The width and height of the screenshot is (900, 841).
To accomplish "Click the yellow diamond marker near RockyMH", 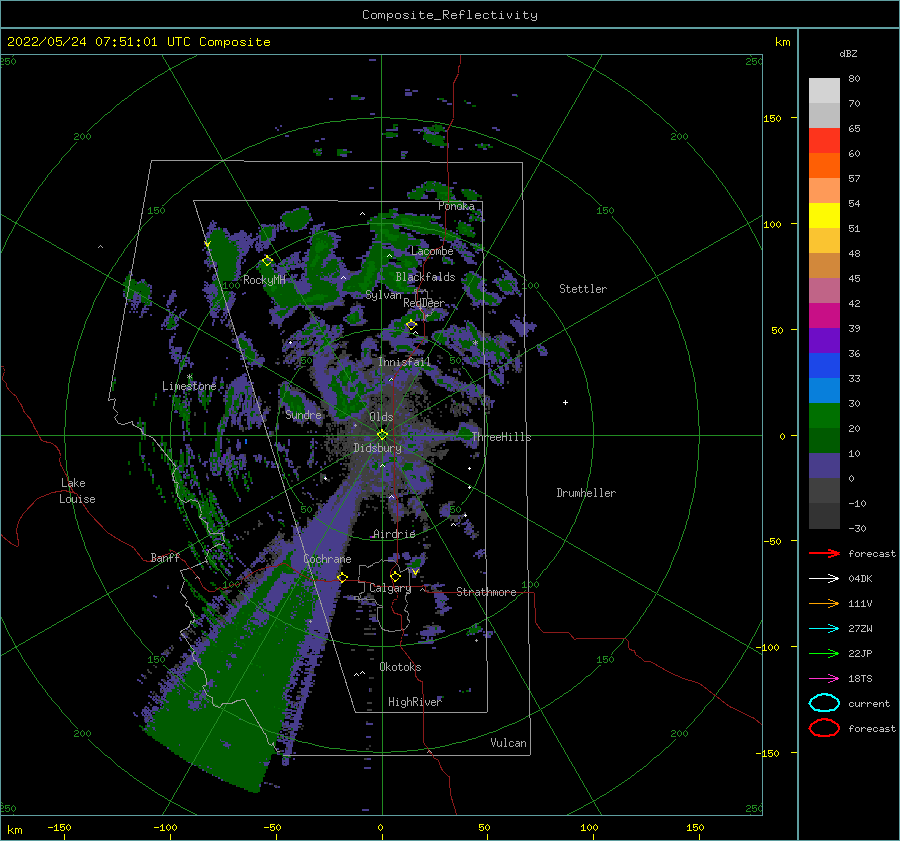I will [267, 261].
